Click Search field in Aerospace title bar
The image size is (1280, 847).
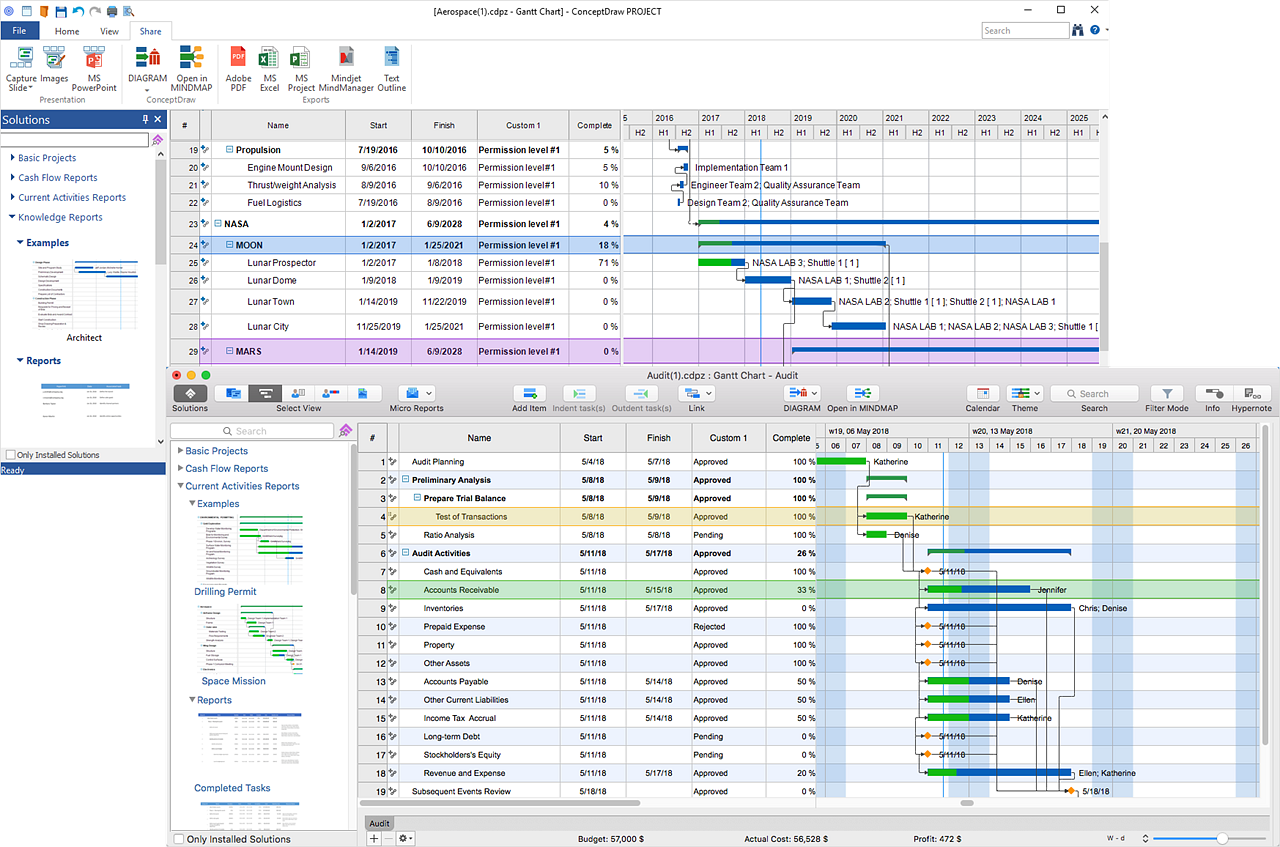(x=1025, y=31)
